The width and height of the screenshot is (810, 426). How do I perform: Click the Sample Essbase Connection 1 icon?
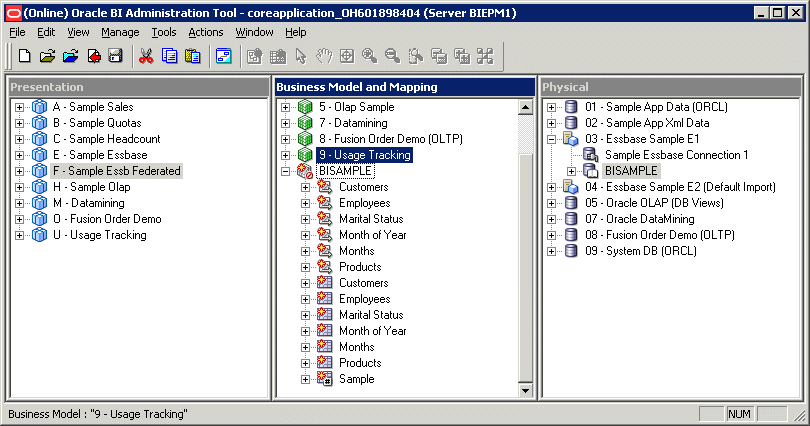(x=590, y=155)
